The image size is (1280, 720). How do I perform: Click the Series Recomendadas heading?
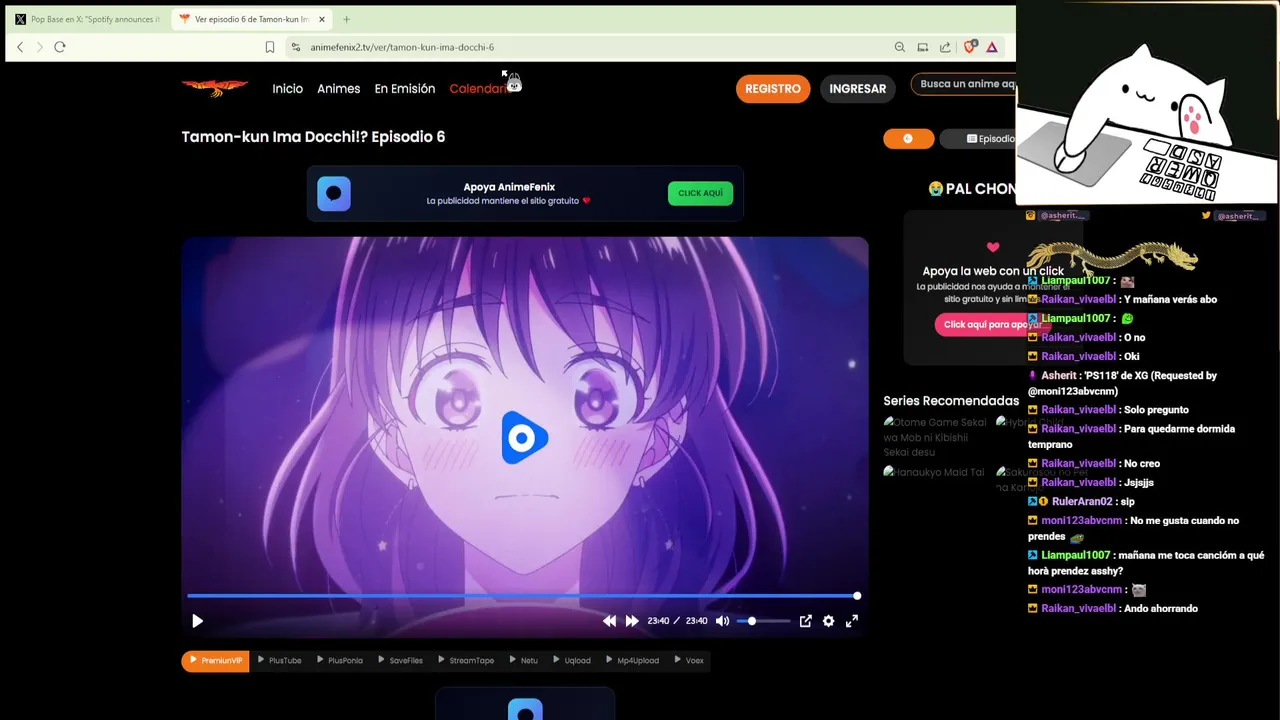tap(950, 401)
